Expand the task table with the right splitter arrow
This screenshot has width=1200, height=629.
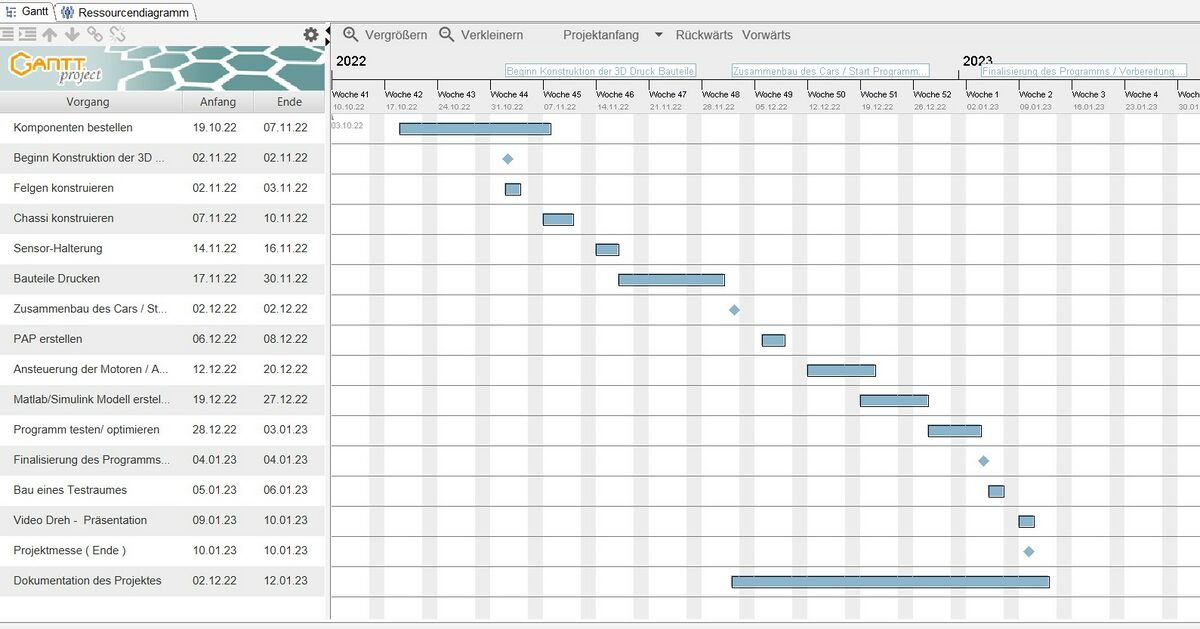327,41
